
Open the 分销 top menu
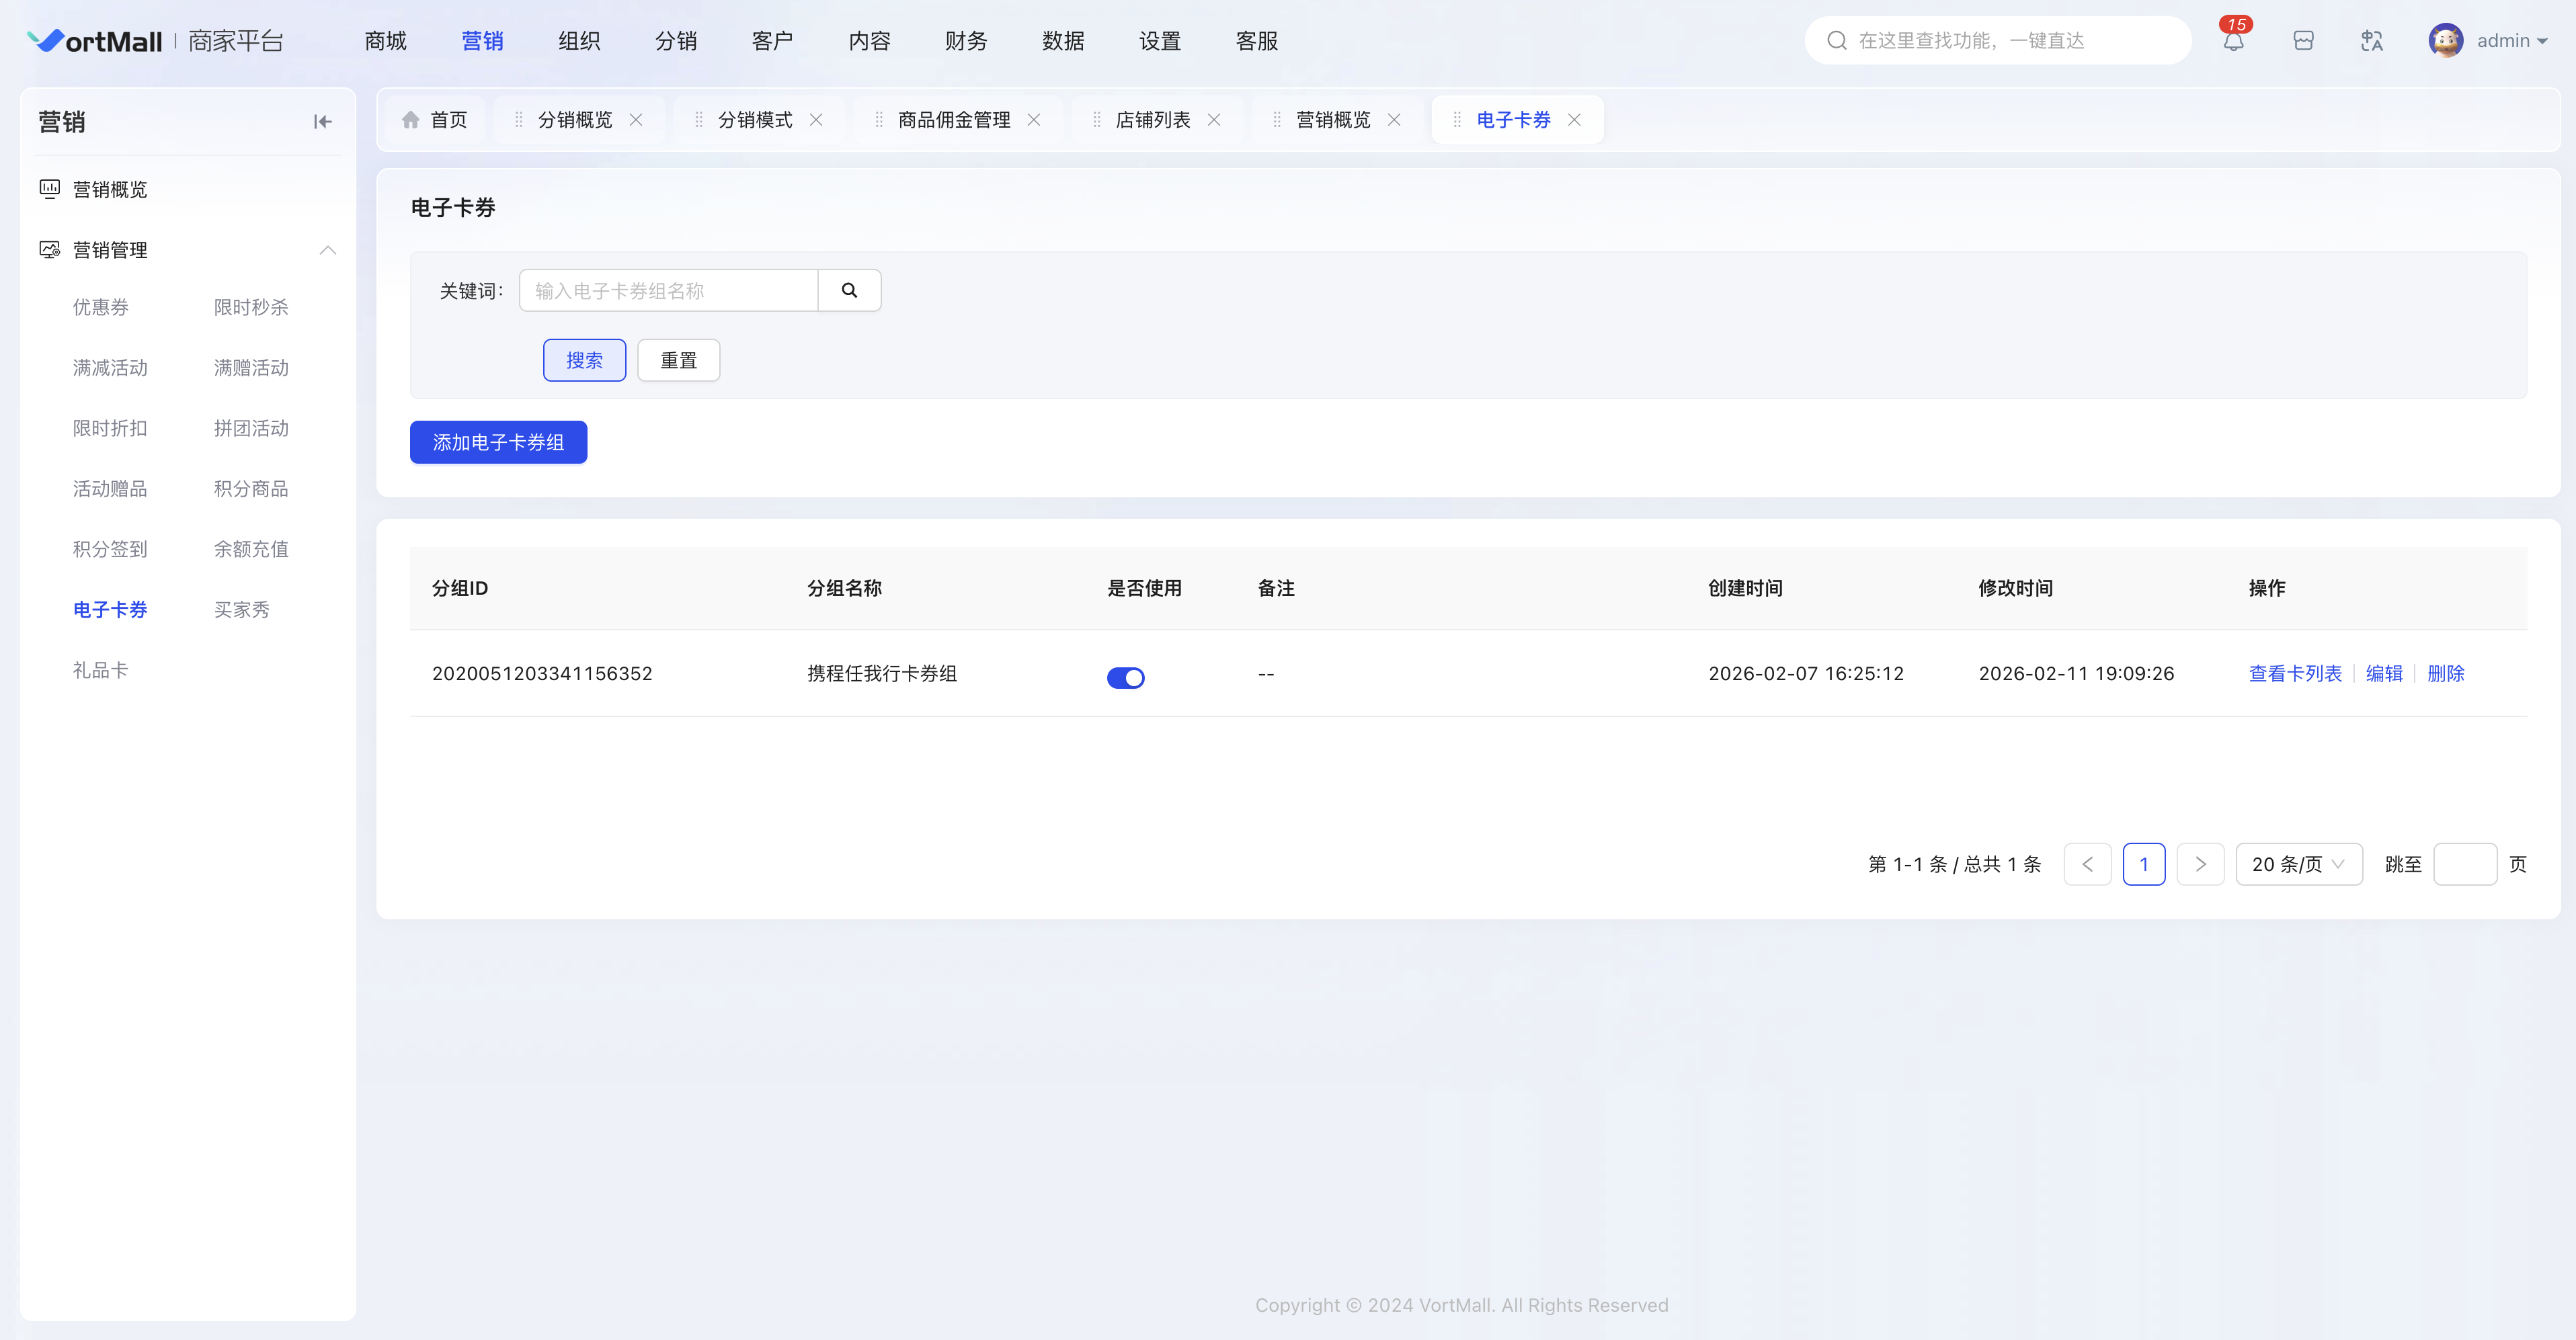tap(676, 41)
